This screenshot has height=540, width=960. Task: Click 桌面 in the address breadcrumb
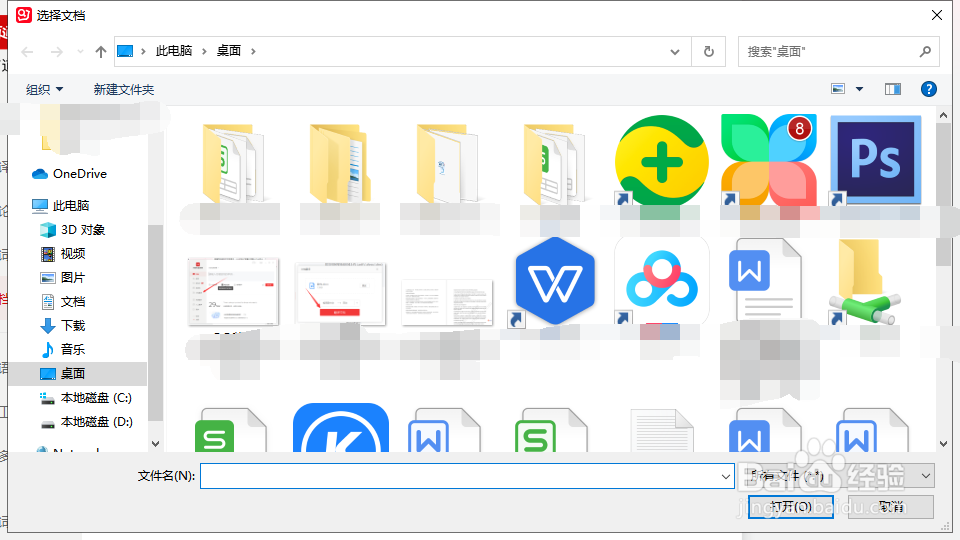pyautogui.click(x=228, y=51)
